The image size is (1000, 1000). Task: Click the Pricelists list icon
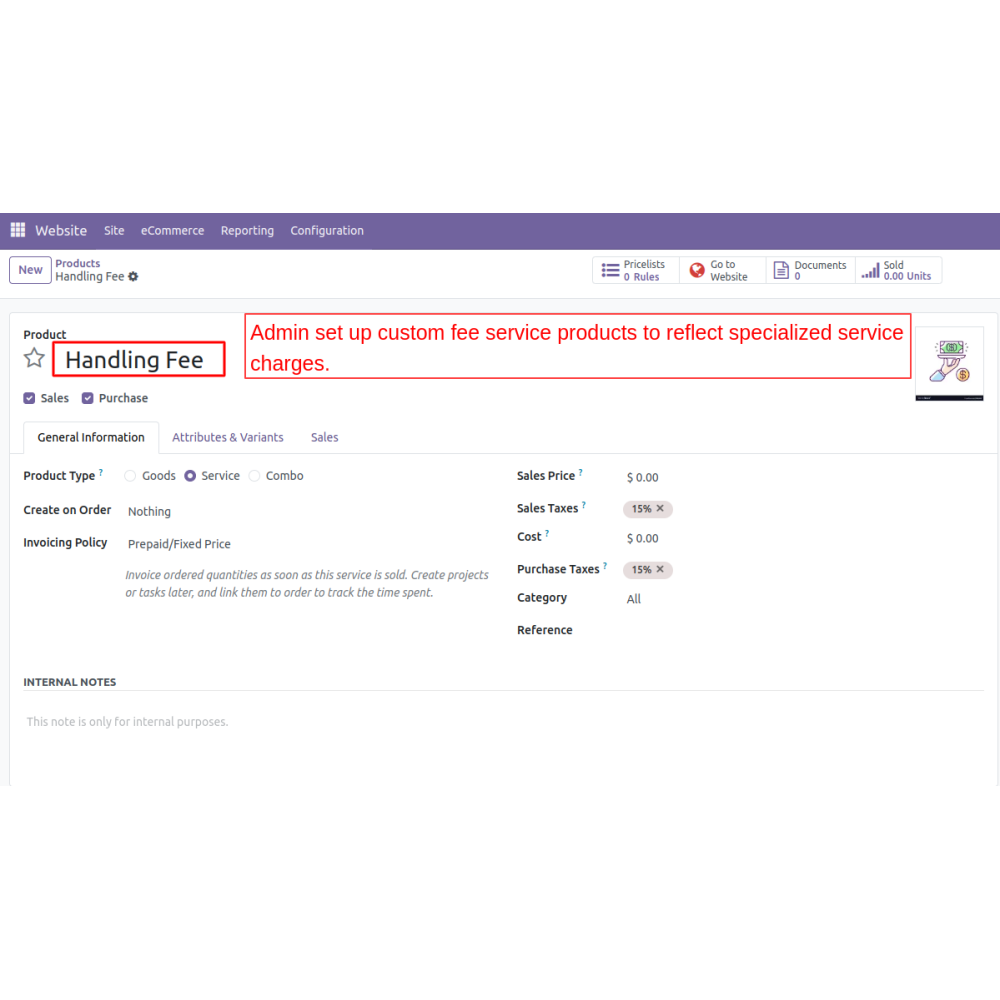point(610,270)
